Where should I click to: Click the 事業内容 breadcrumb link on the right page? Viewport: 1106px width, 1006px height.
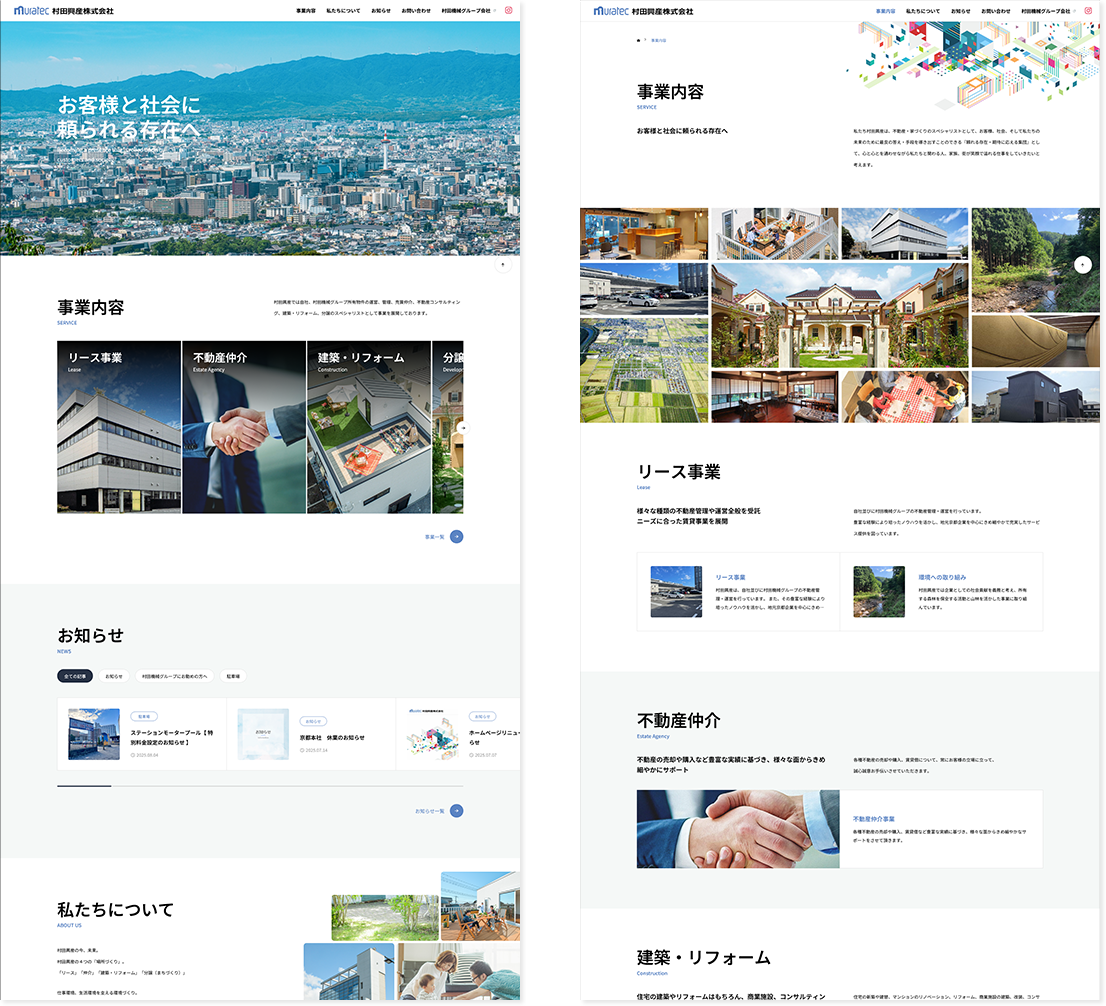coord(658,40)
